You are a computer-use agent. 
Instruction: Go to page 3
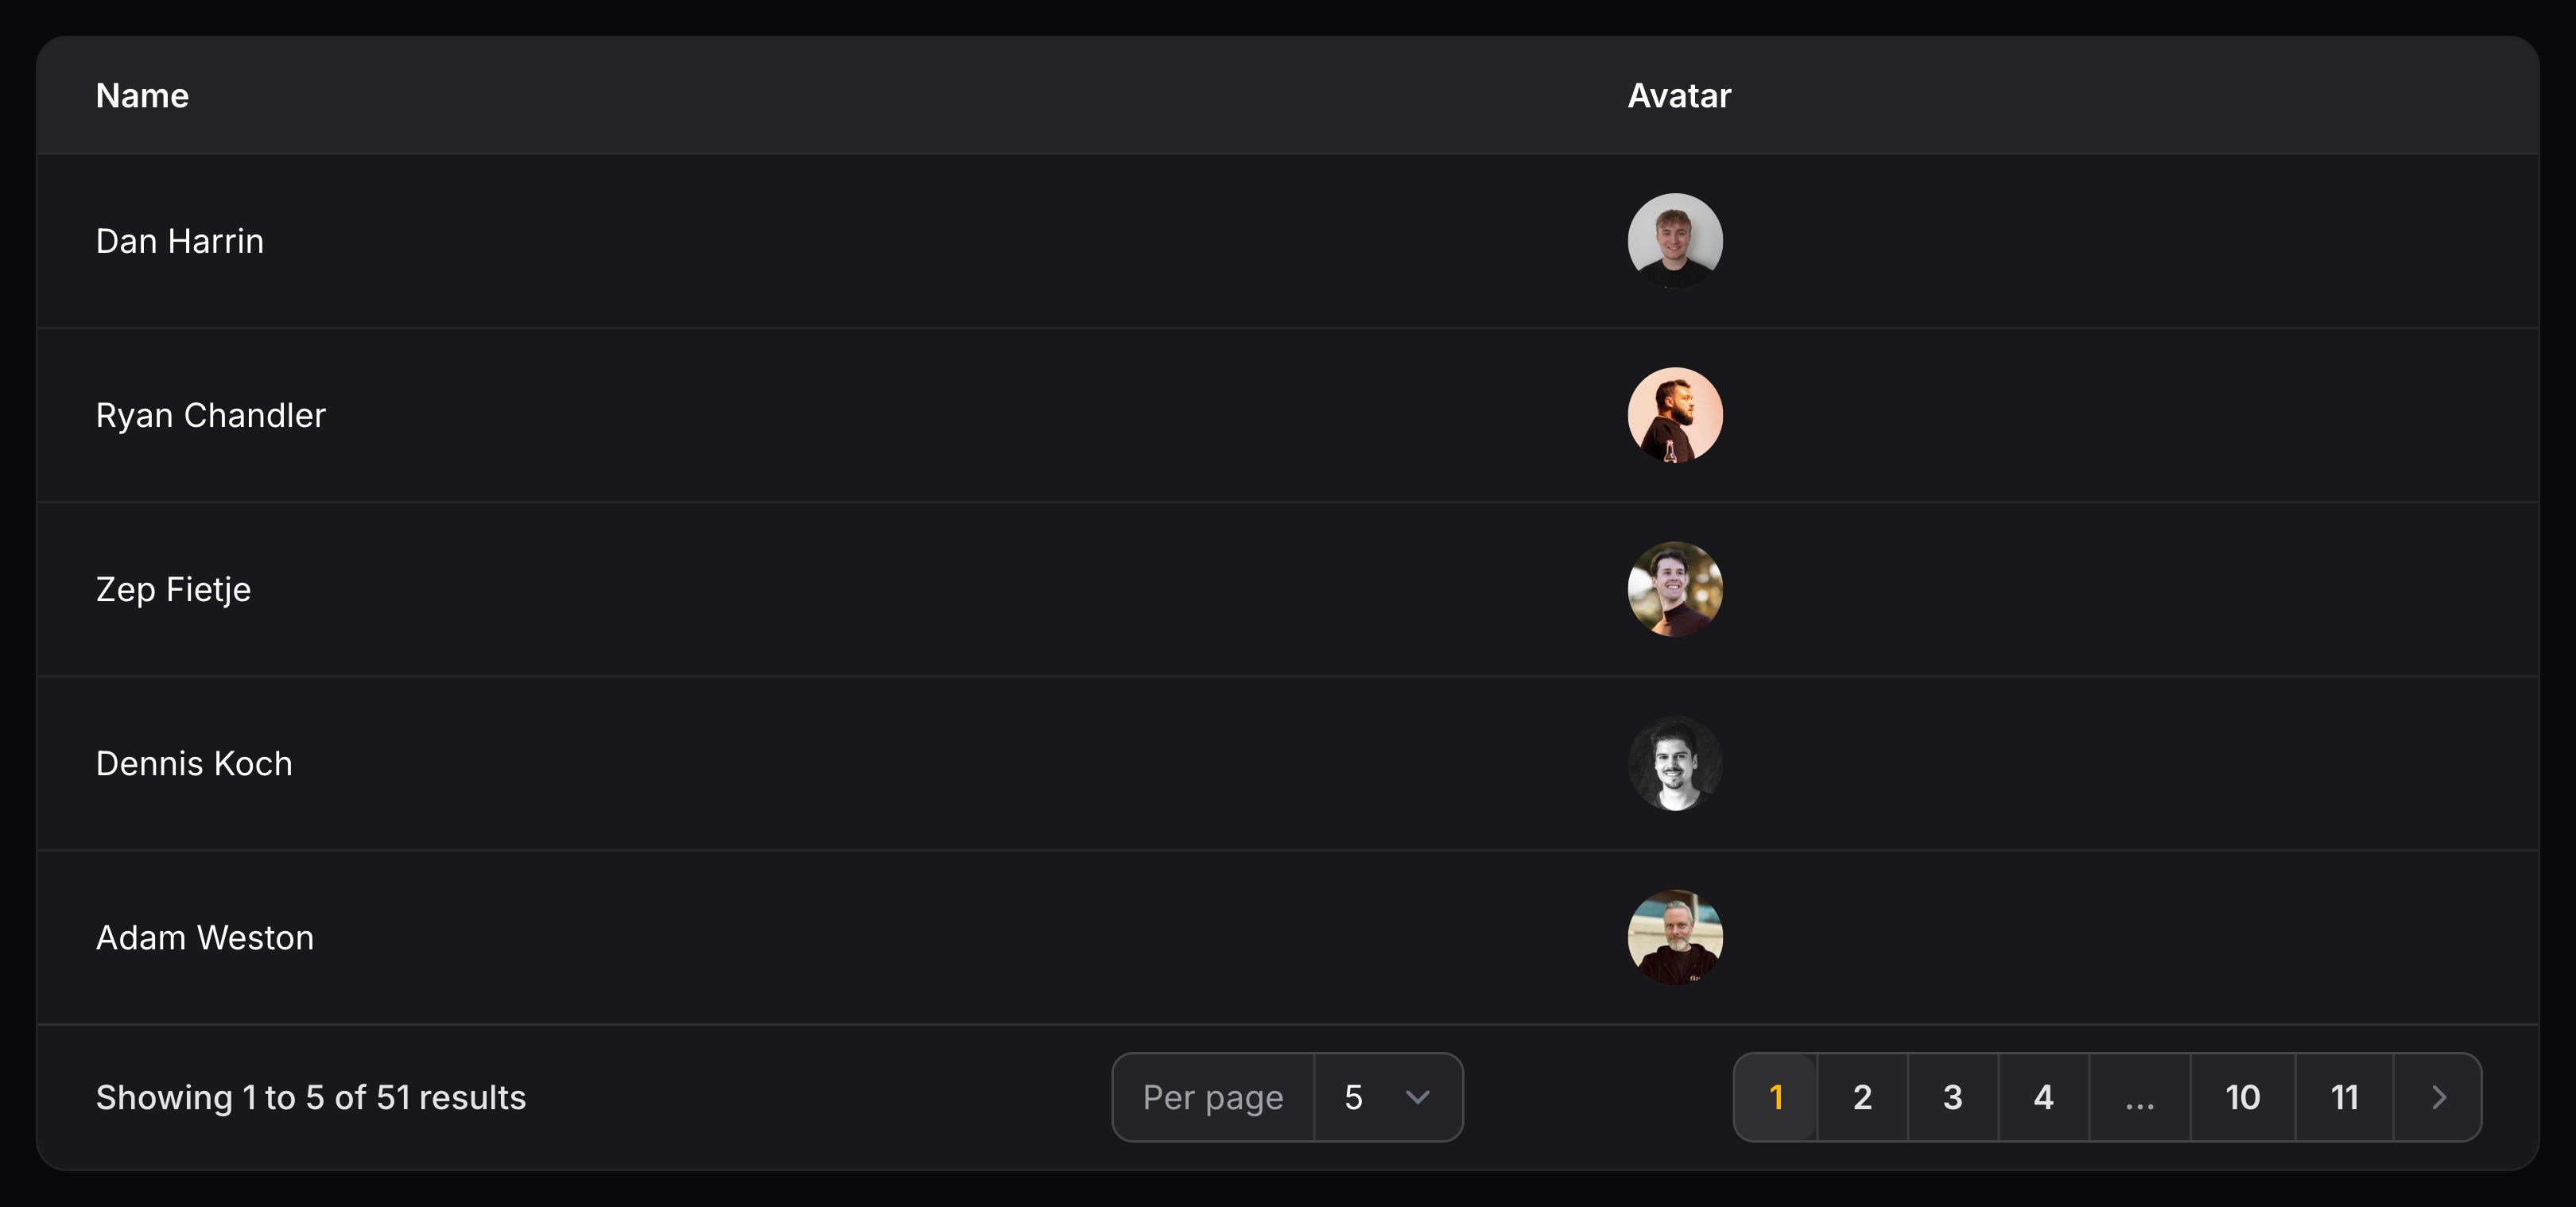tap(1952, 1097)
